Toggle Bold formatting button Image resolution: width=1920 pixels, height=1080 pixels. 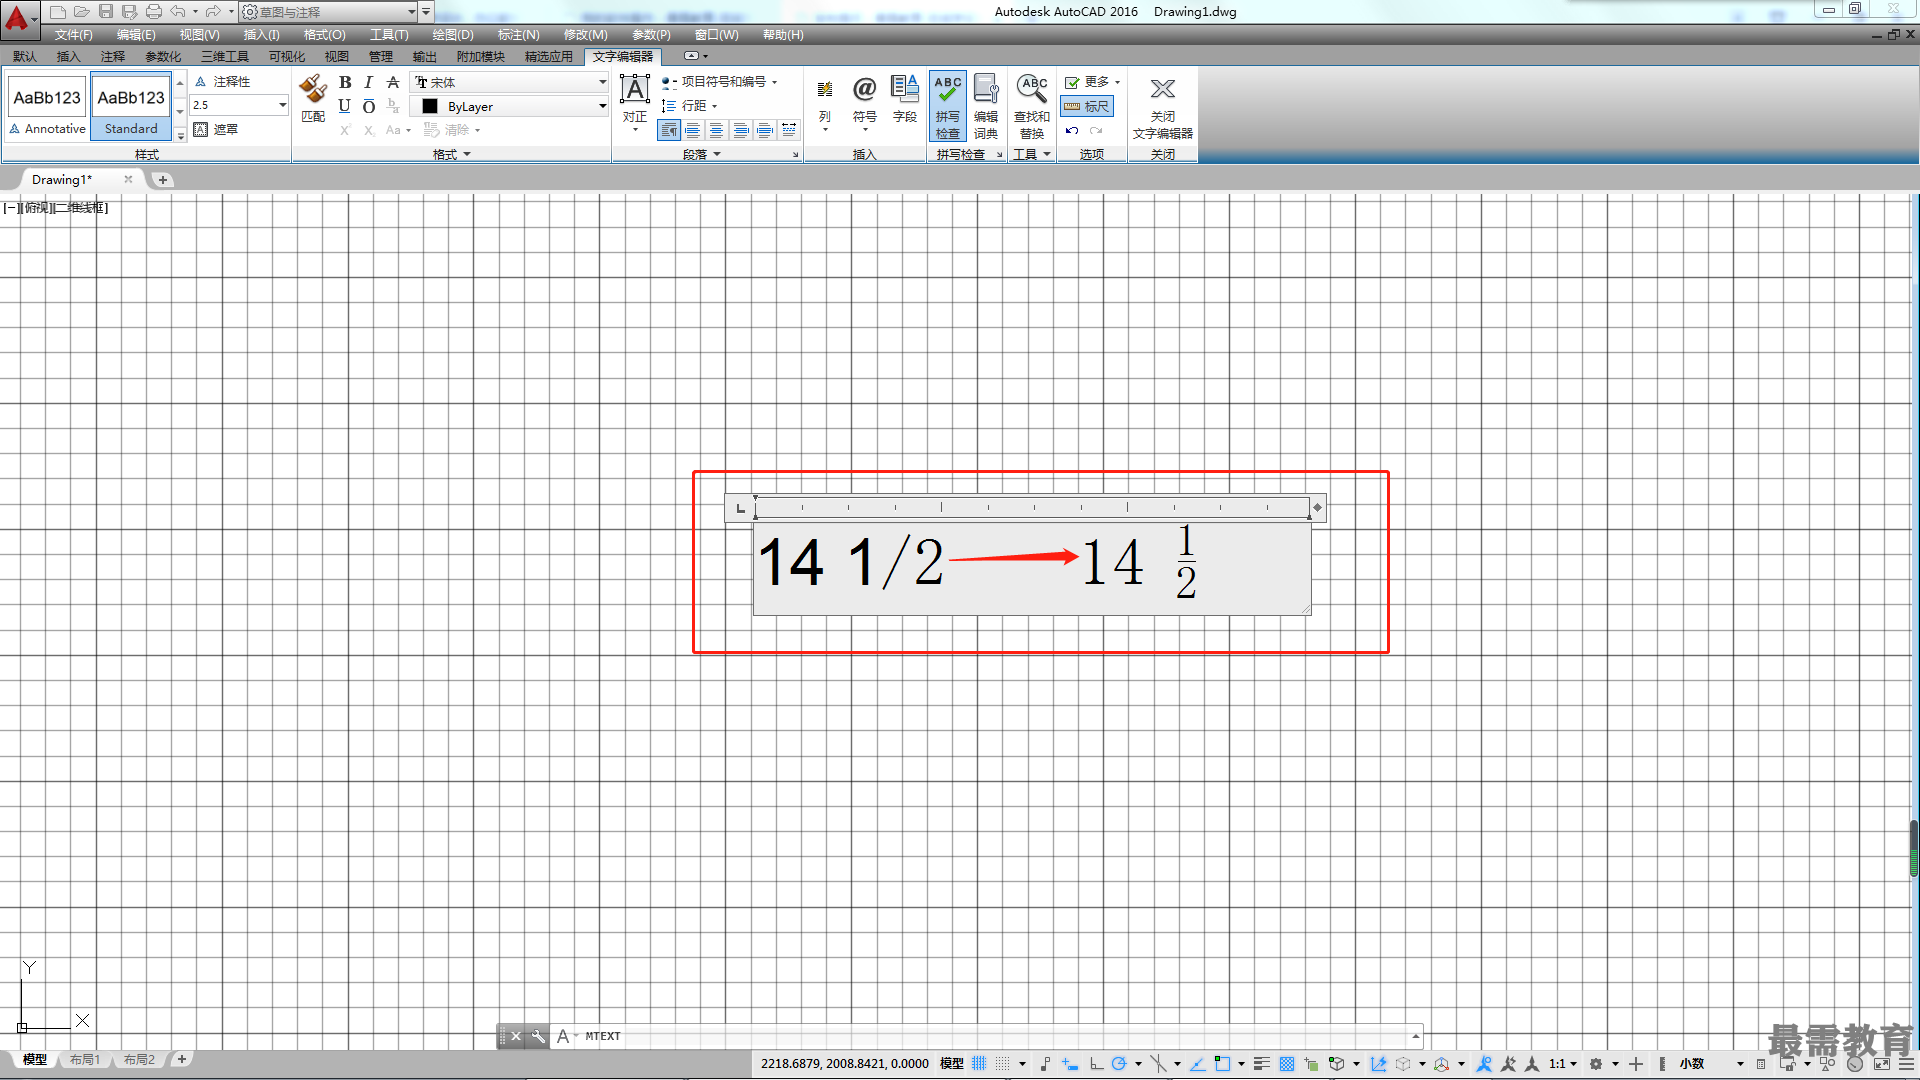tap(345, 82)
